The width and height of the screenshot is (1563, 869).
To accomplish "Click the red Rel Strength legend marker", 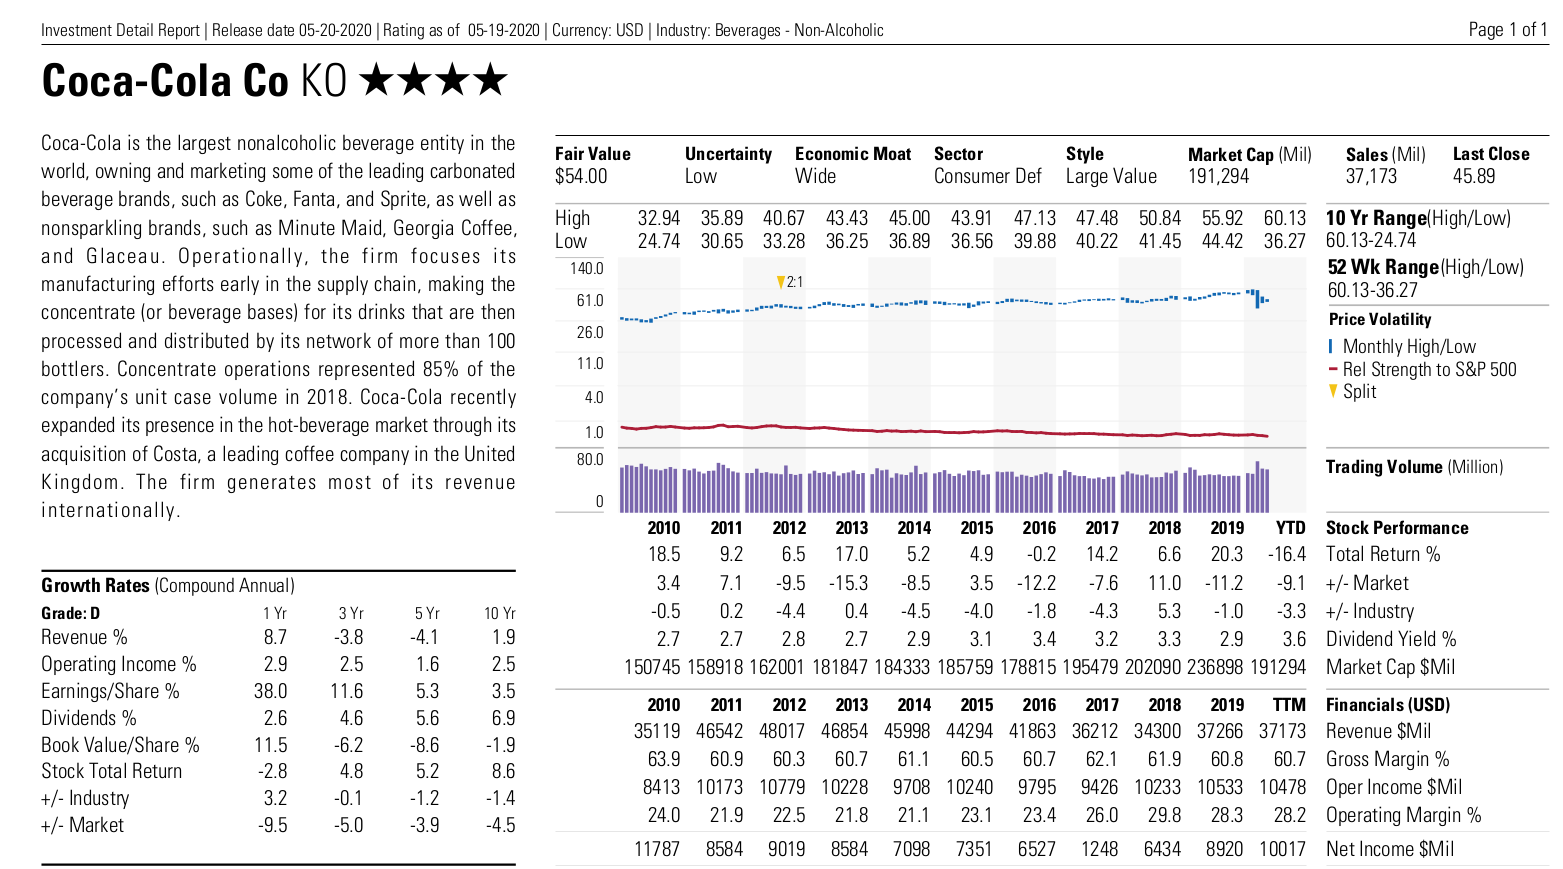I will coord(1333,369).
